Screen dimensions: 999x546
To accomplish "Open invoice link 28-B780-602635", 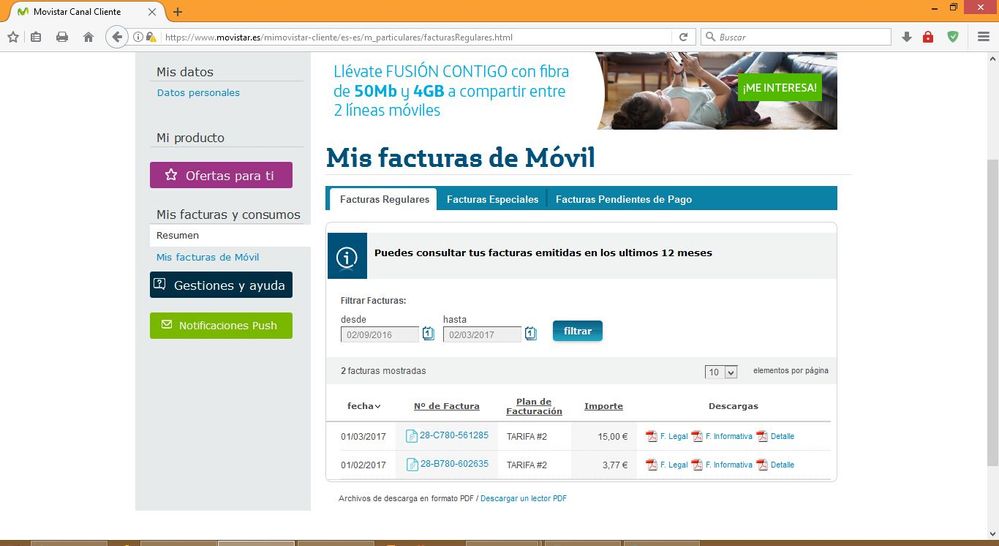I will tap(453, 464).
